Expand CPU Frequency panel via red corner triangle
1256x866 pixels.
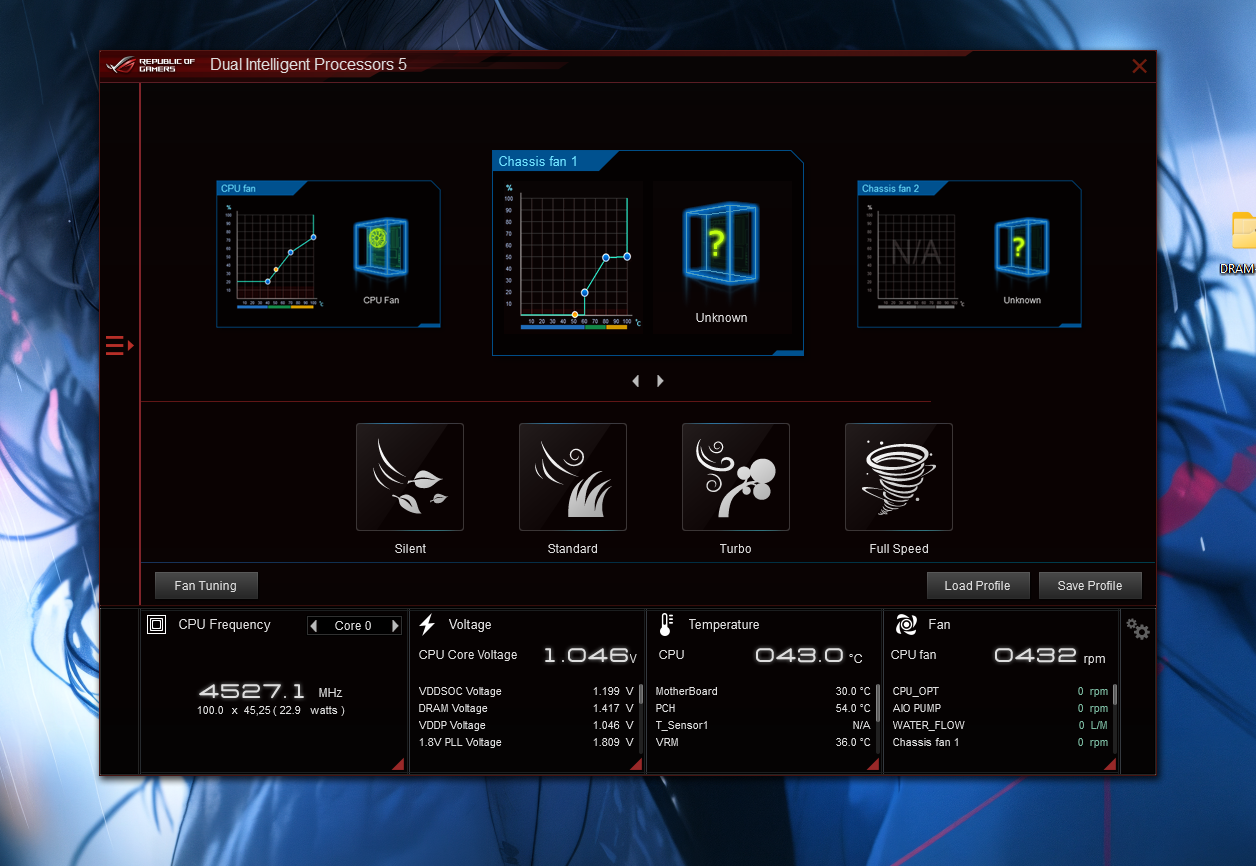pyautogui.click(x=398, y=764)
